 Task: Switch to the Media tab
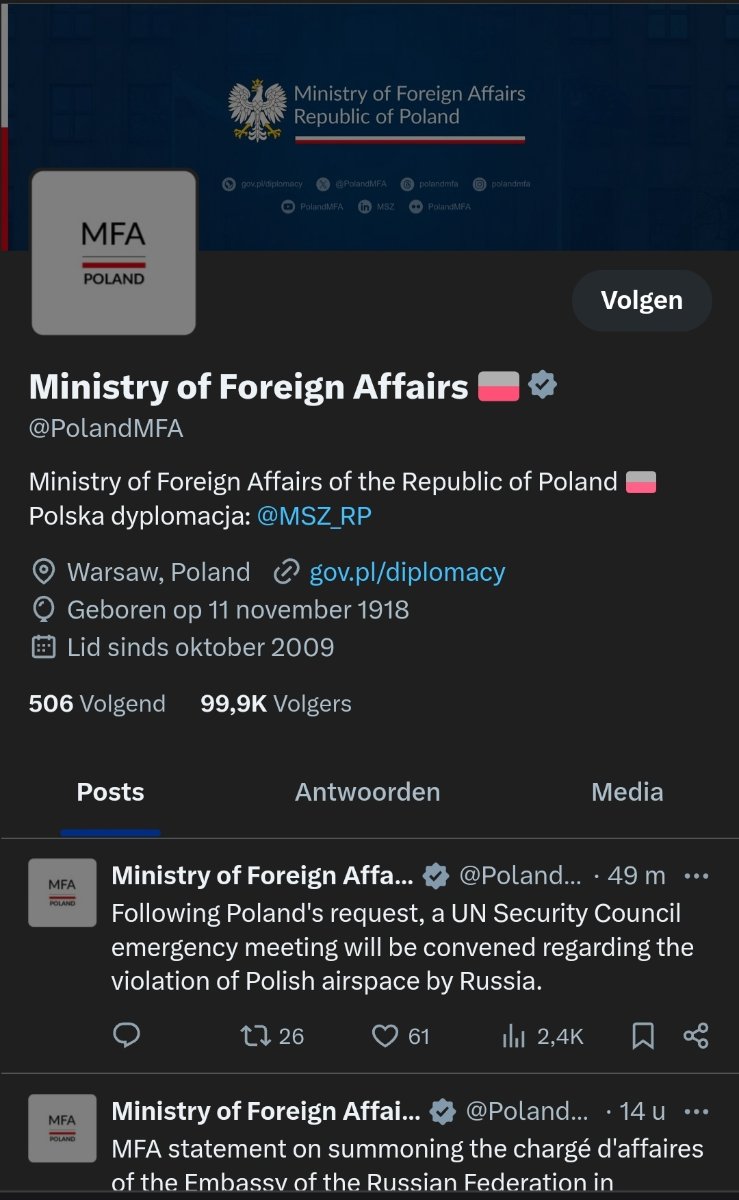627,792
